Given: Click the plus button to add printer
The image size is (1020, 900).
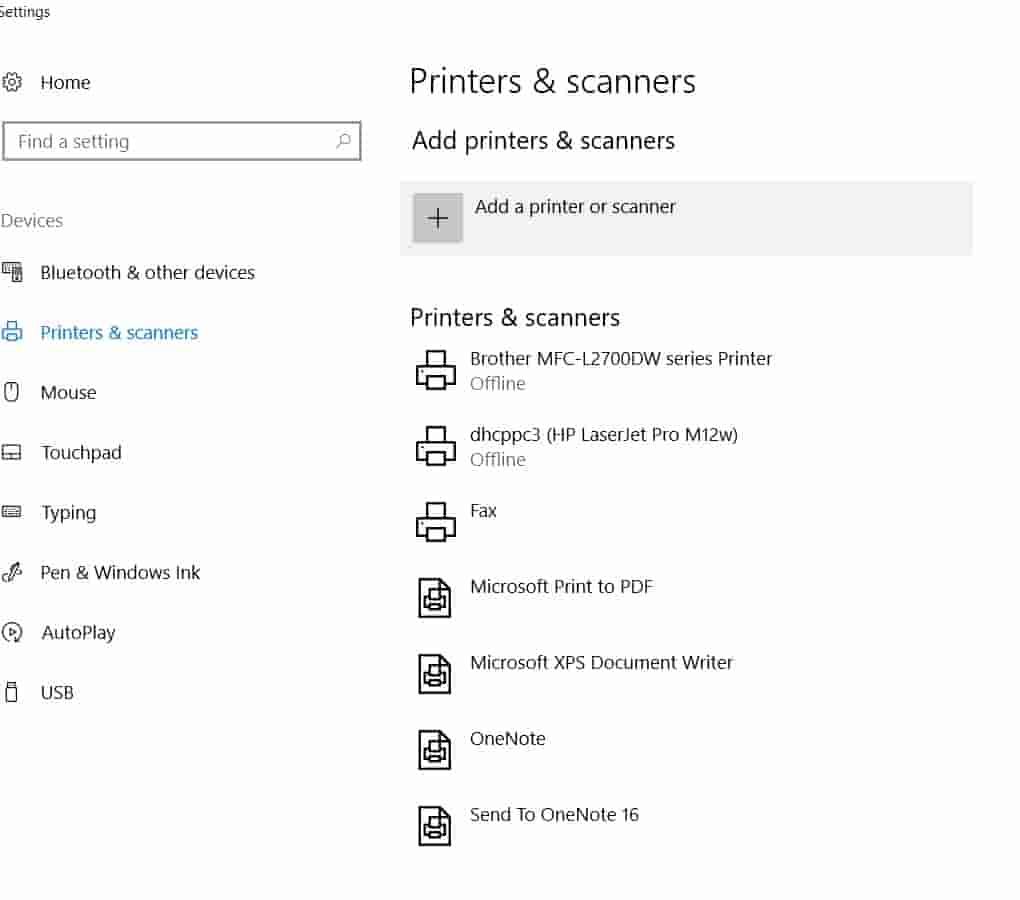Looking at the screenshot, I should point(438,218).
